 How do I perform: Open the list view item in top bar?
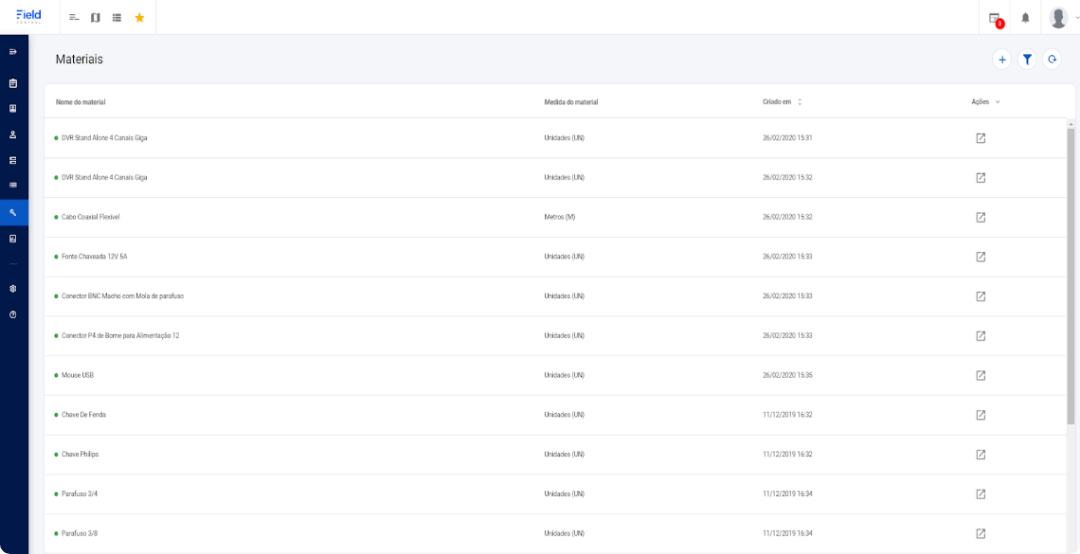(117, 18)
